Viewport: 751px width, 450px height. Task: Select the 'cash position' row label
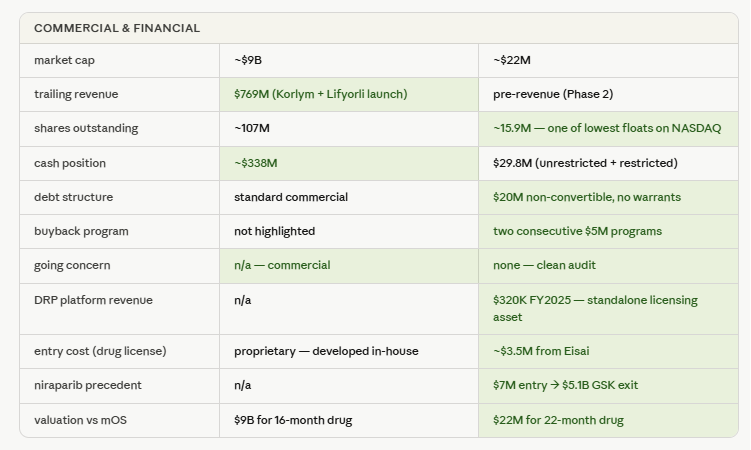coord(70,163)
